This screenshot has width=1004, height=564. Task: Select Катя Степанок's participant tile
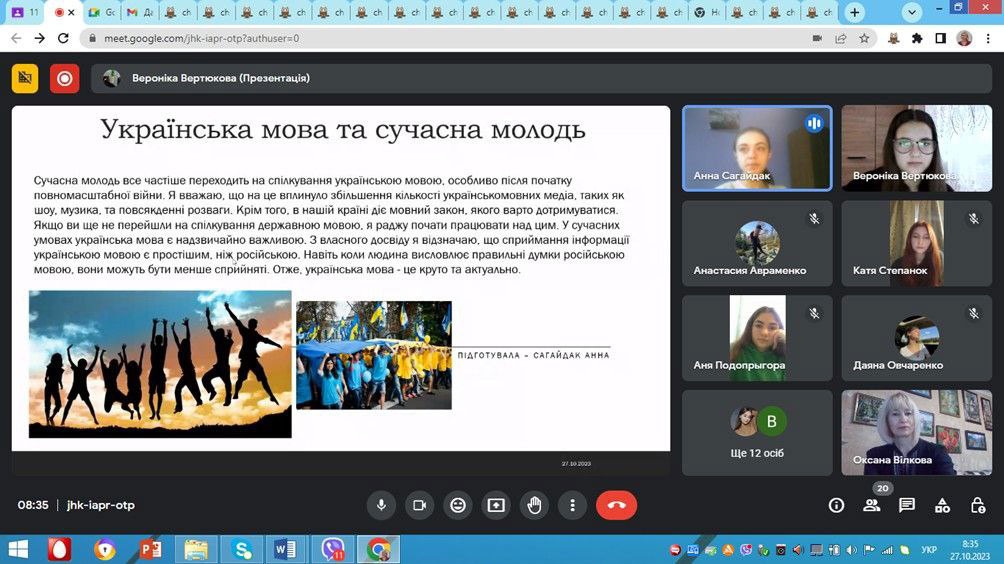pos(916,243)
